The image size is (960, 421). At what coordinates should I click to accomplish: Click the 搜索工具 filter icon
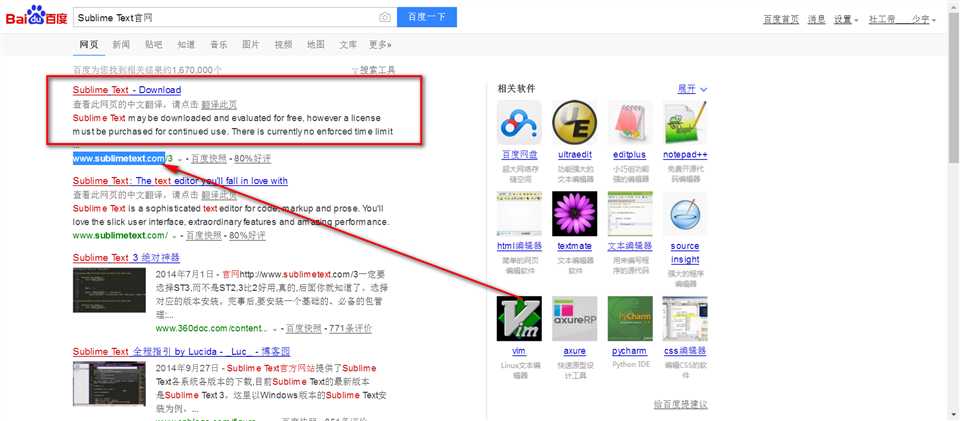click(x=354, y=70)
